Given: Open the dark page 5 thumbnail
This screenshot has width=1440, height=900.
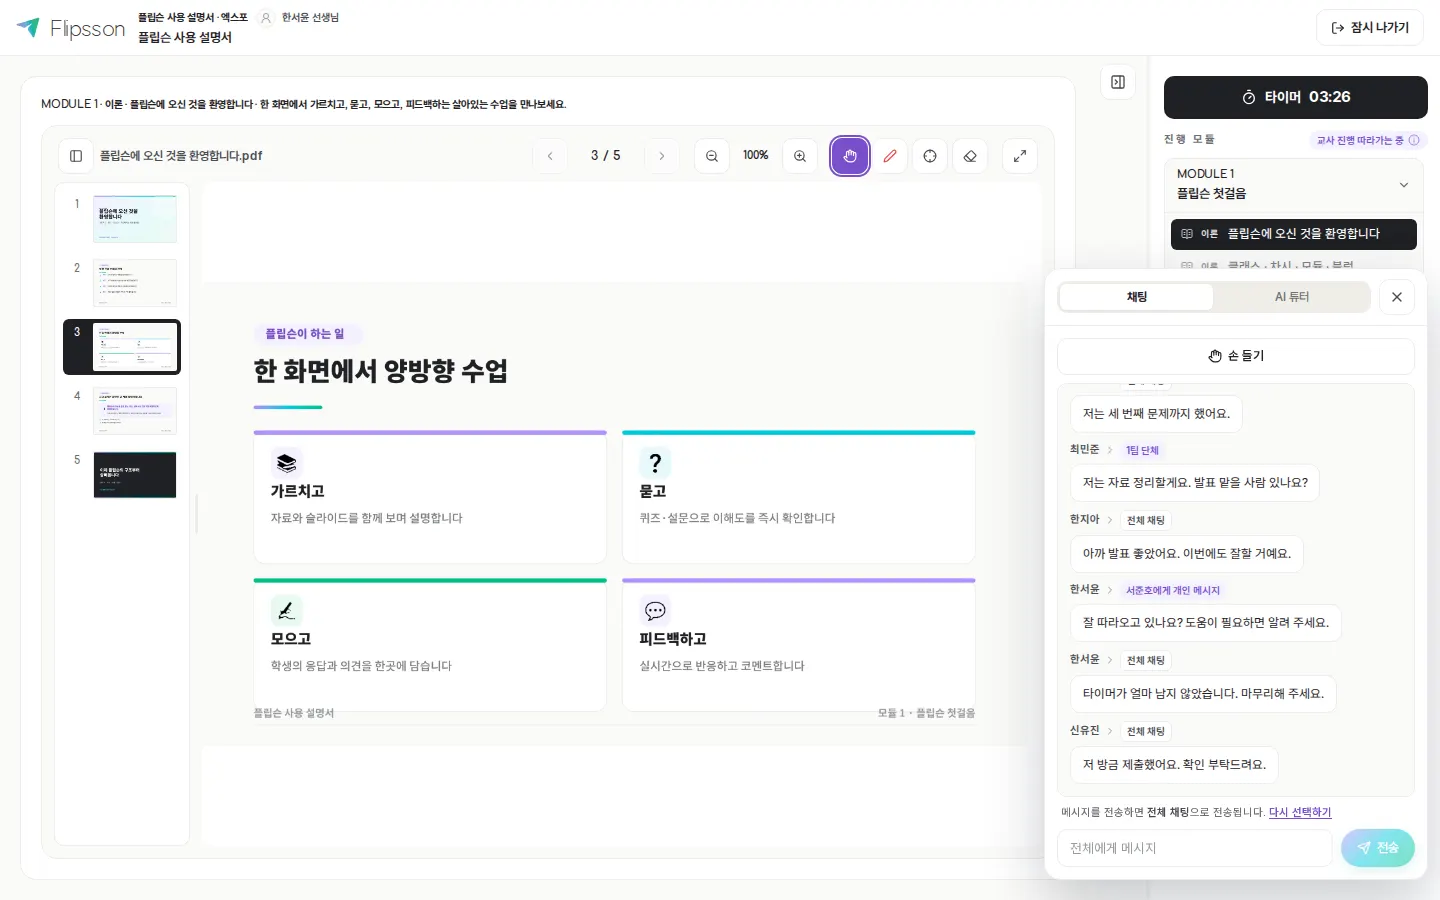Looking at the screenshot, I should point(135,475).
